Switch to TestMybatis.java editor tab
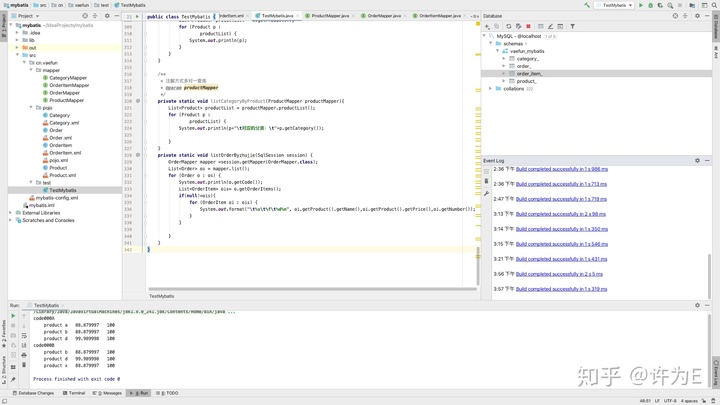Viewport: 720px width, 405px height. pyautogui.click(x=277, y=16)
